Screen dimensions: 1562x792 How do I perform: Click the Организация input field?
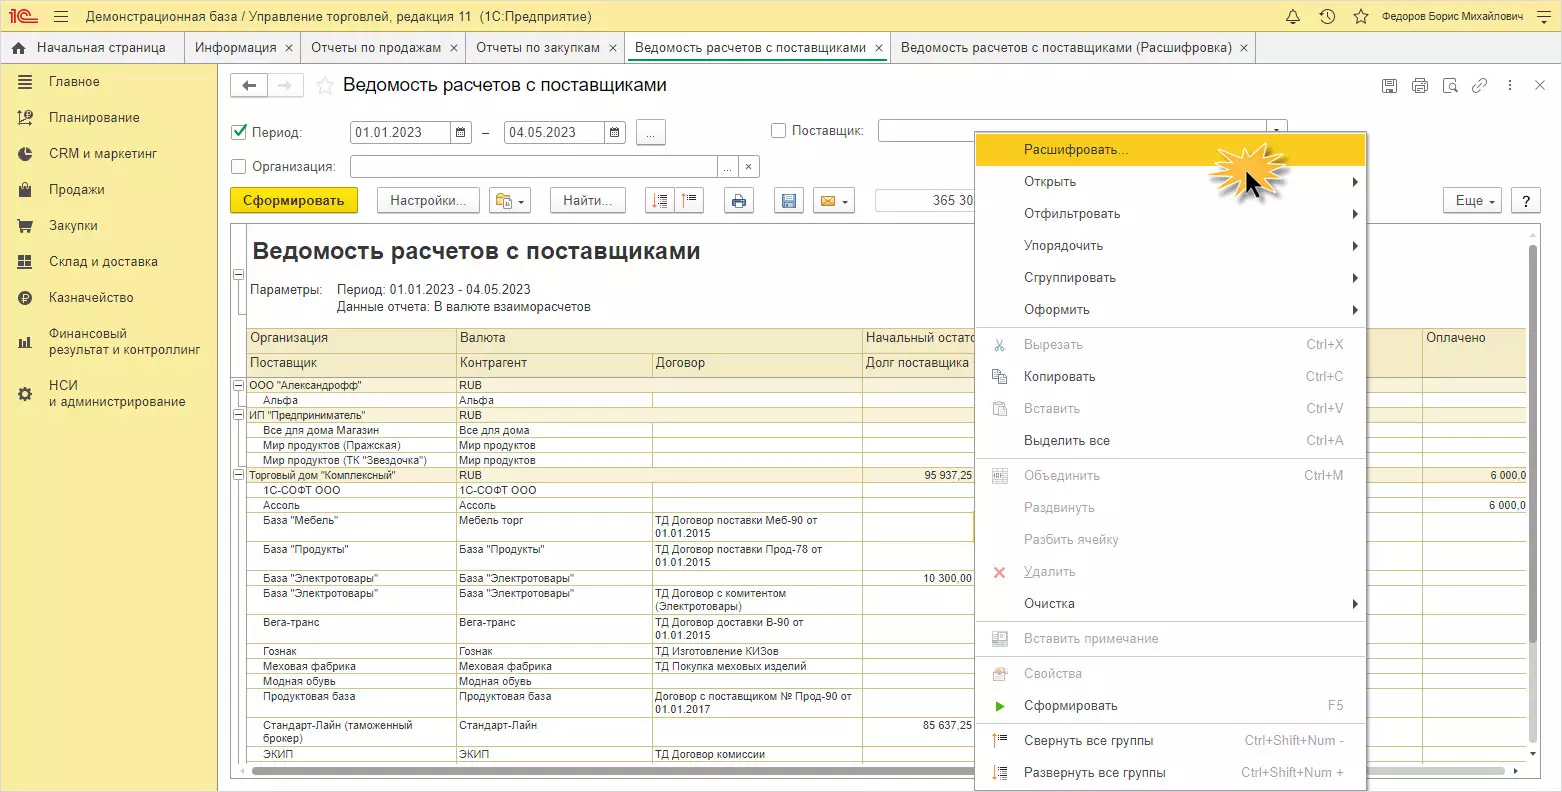tap(533, 167)
